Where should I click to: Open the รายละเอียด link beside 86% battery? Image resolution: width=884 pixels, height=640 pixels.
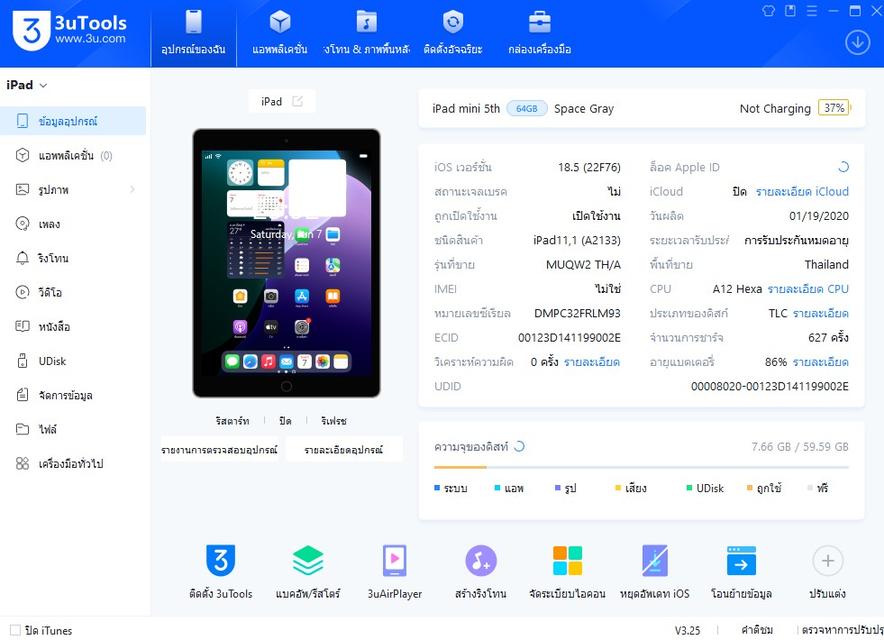[x=820, y=362]
